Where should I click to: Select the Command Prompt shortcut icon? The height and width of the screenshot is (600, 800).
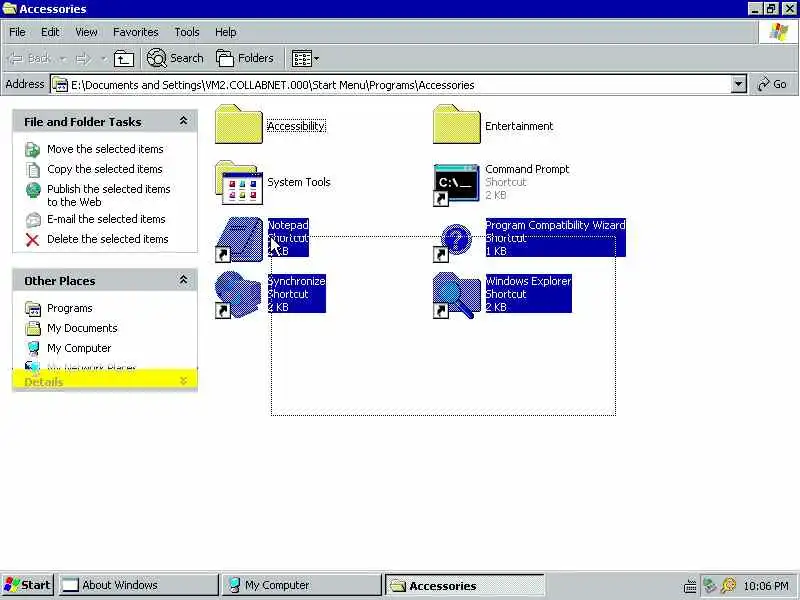pyautogui.click(x=456, y=184)
